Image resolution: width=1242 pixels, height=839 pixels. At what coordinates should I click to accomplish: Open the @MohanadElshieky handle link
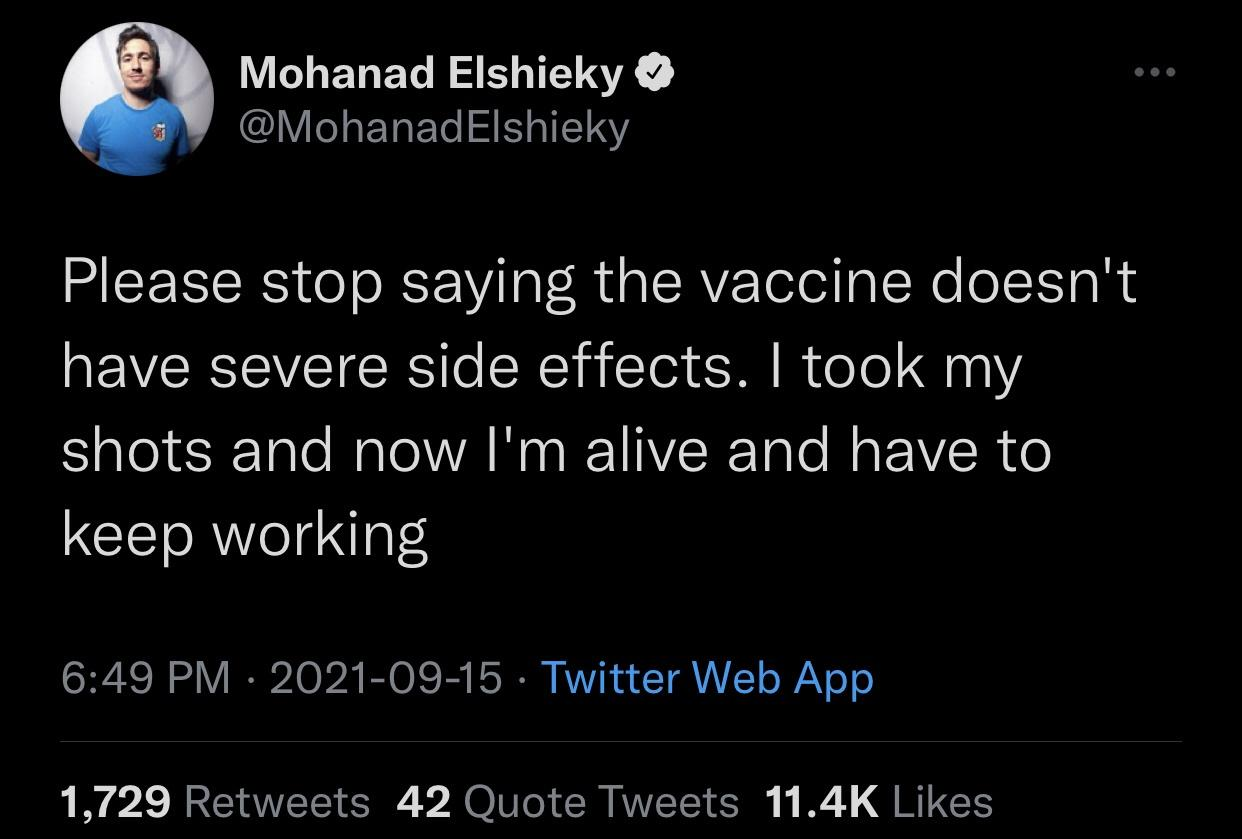(434, 127)
